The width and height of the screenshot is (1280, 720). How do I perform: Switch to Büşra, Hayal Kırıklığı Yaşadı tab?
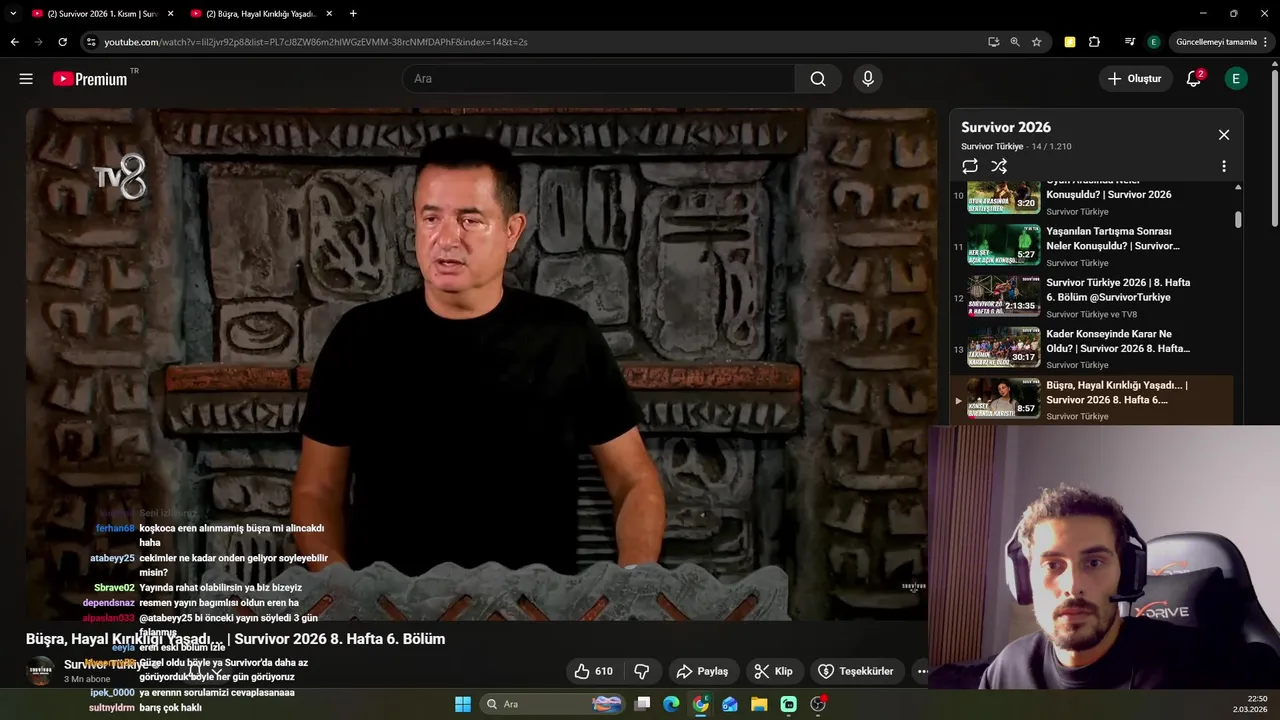click(x=260, y=14)
